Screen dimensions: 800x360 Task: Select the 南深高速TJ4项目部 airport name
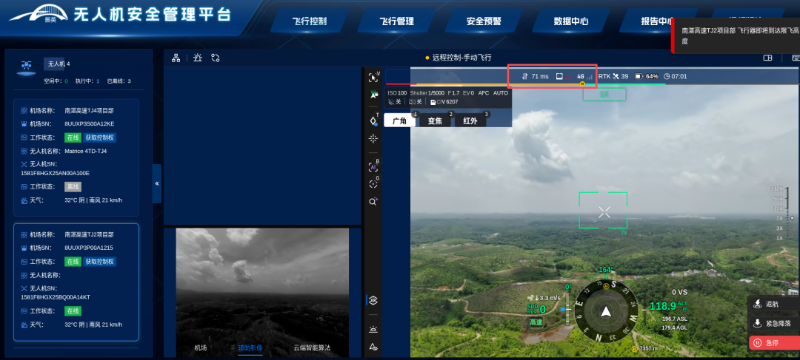89,110
